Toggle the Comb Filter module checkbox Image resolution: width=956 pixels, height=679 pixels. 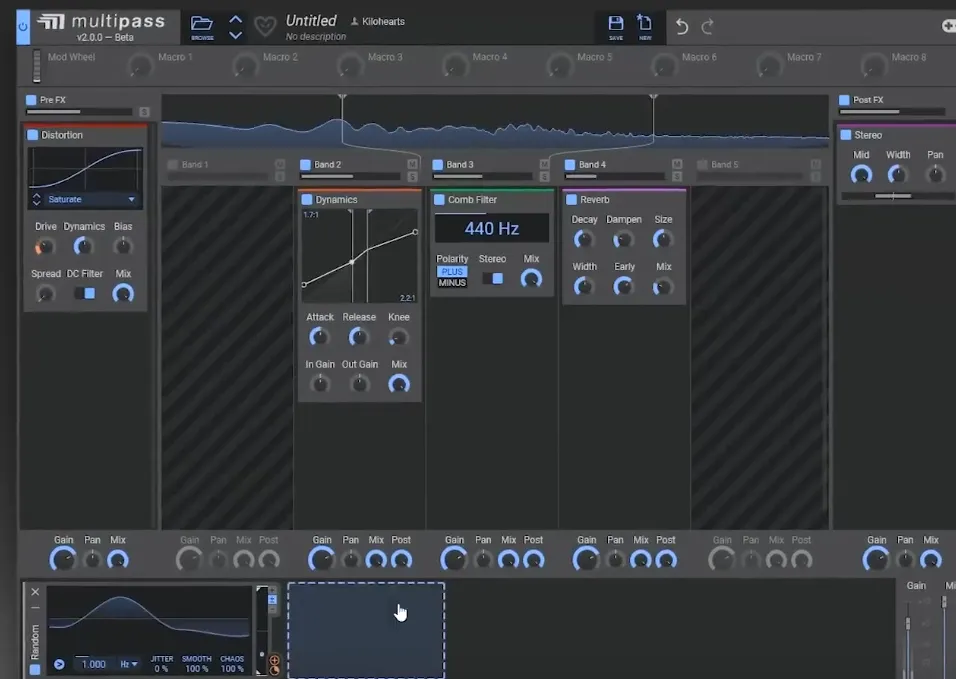tap(439, 200)
